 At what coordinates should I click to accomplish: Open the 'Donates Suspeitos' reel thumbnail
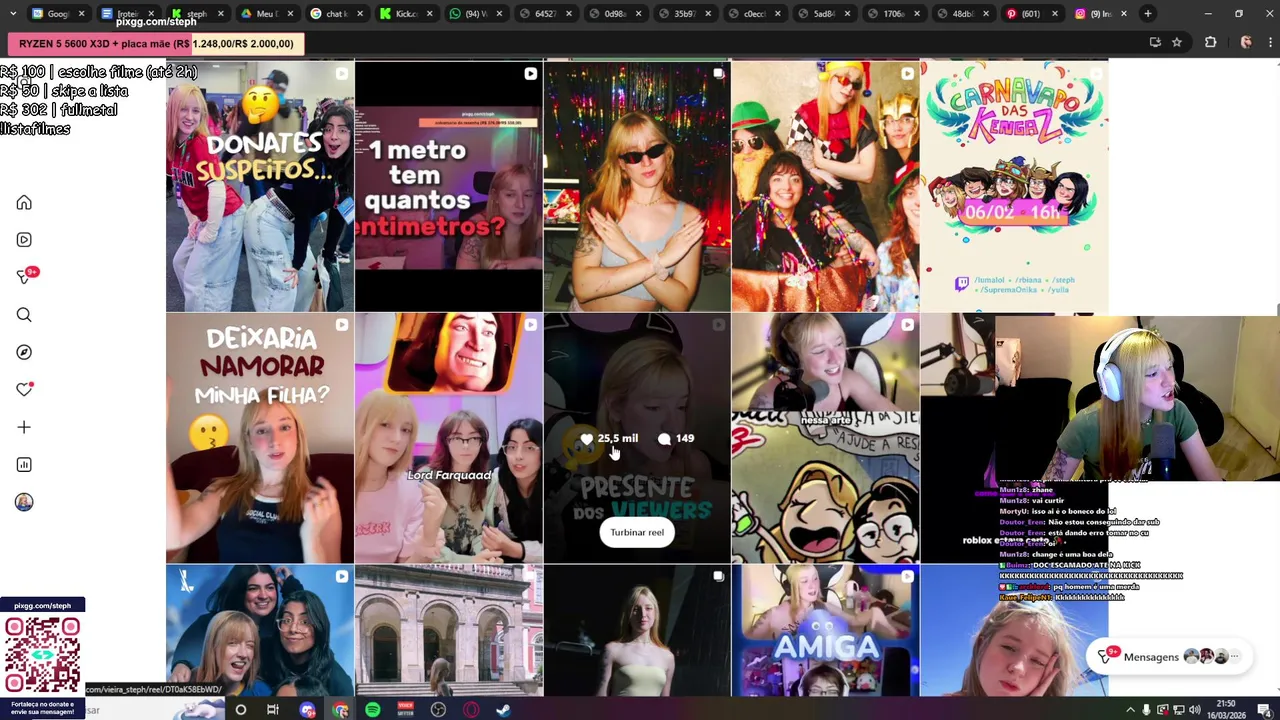tap(260, 186)
